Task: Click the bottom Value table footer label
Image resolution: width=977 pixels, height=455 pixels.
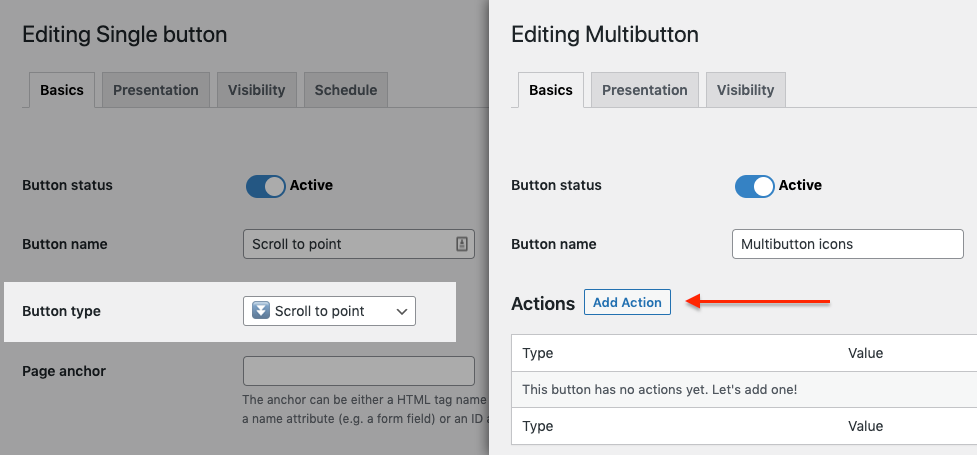Action: click(x=865, y=426)
